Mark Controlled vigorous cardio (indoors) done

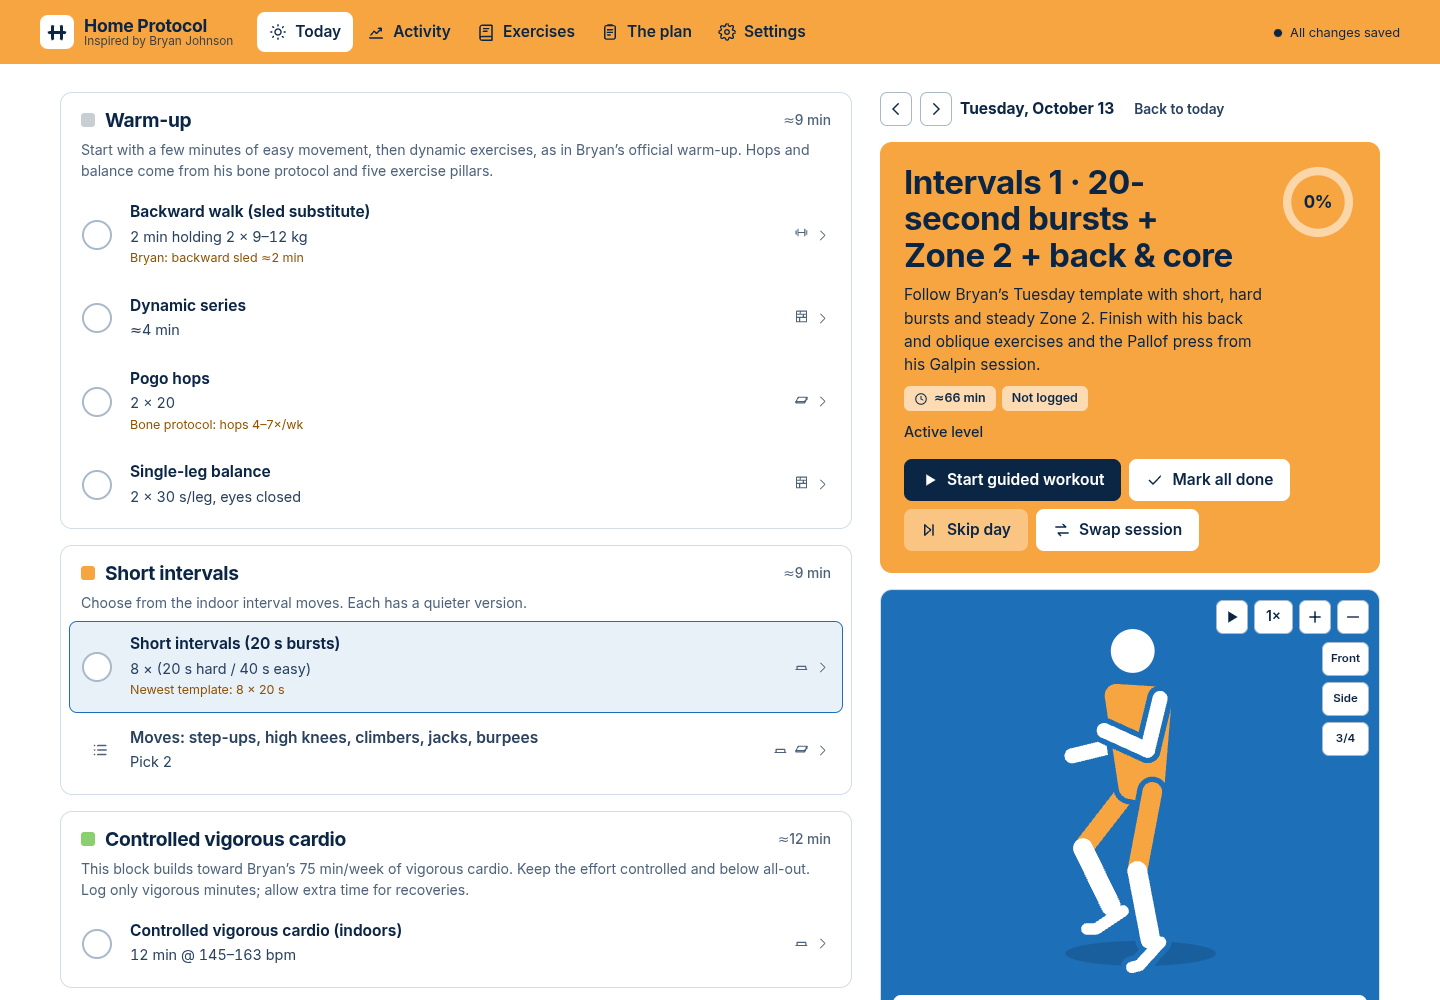(97, 944)
